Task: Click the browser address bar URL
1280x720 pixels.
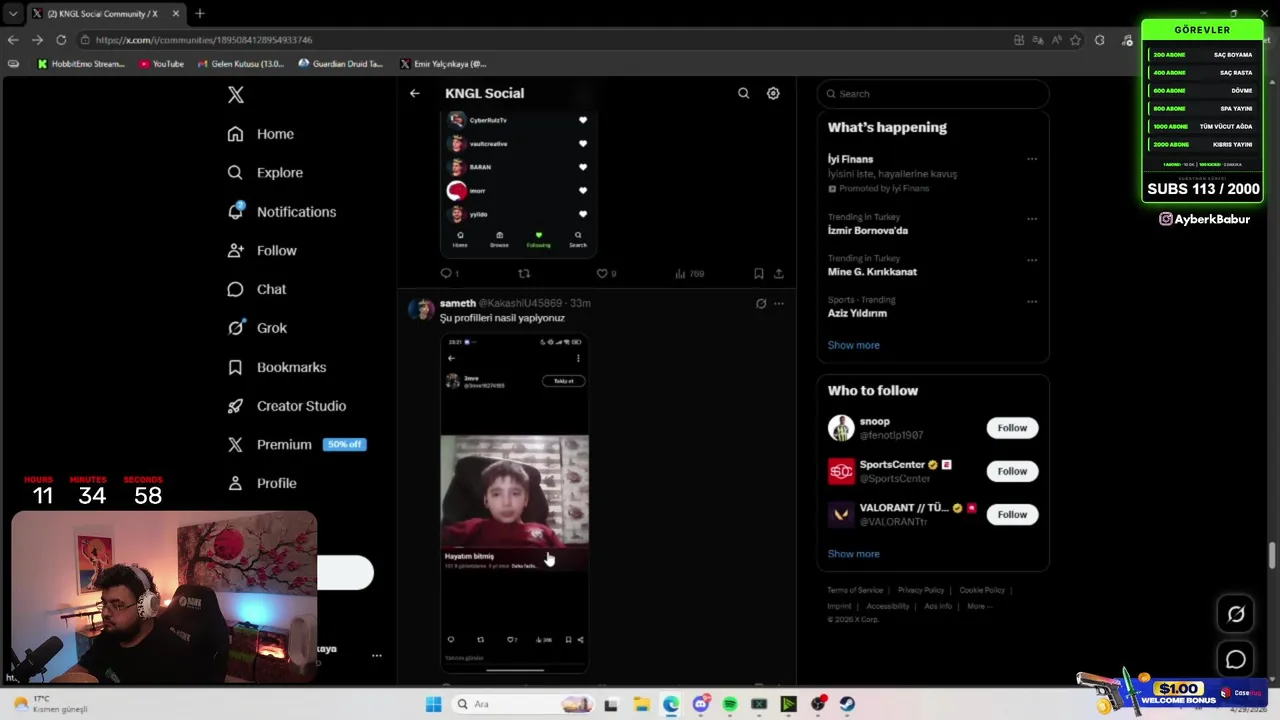Action: click(x=204, y=40)
